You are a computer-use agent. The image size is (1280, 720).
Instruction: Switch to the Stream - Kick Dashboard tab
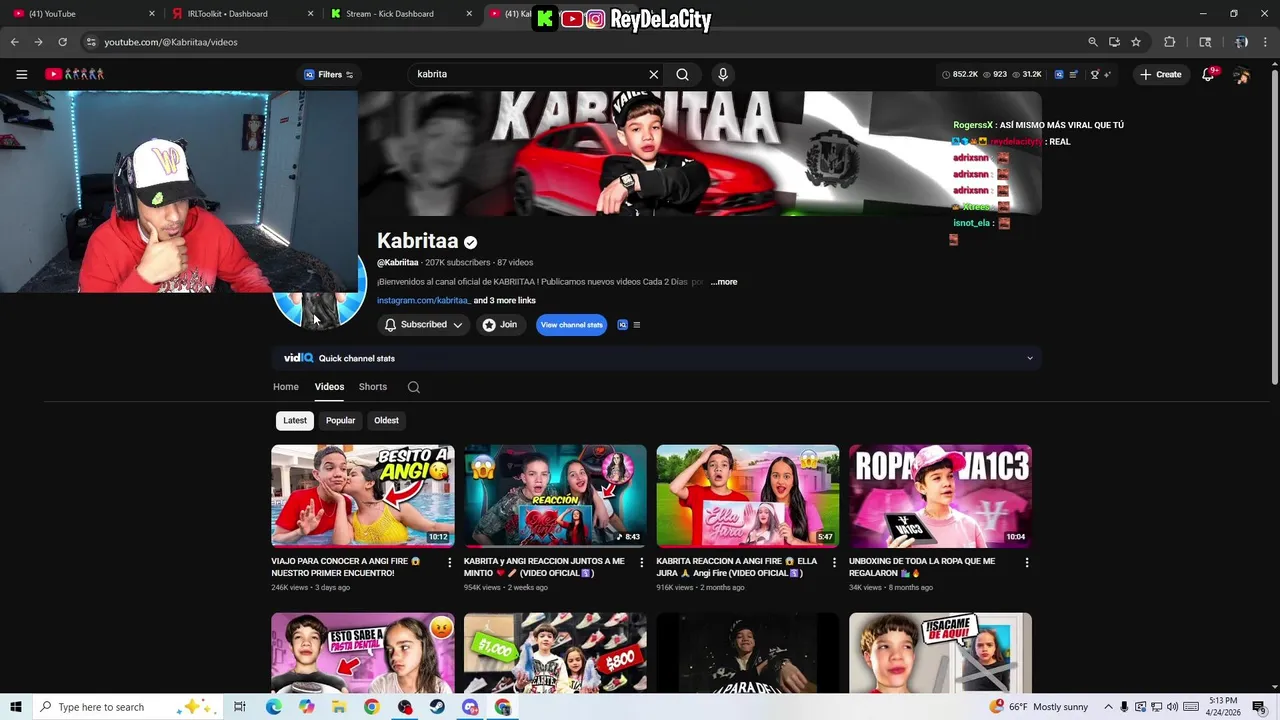400,14
